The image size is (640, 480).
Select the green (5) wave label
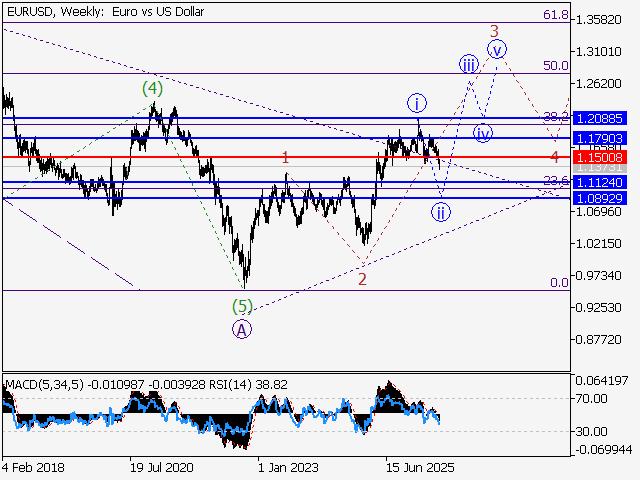coord(242,306)
